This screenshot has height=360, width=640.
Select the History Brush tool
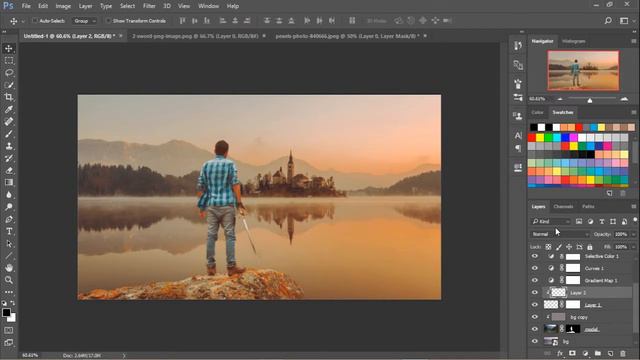(9, 158)
